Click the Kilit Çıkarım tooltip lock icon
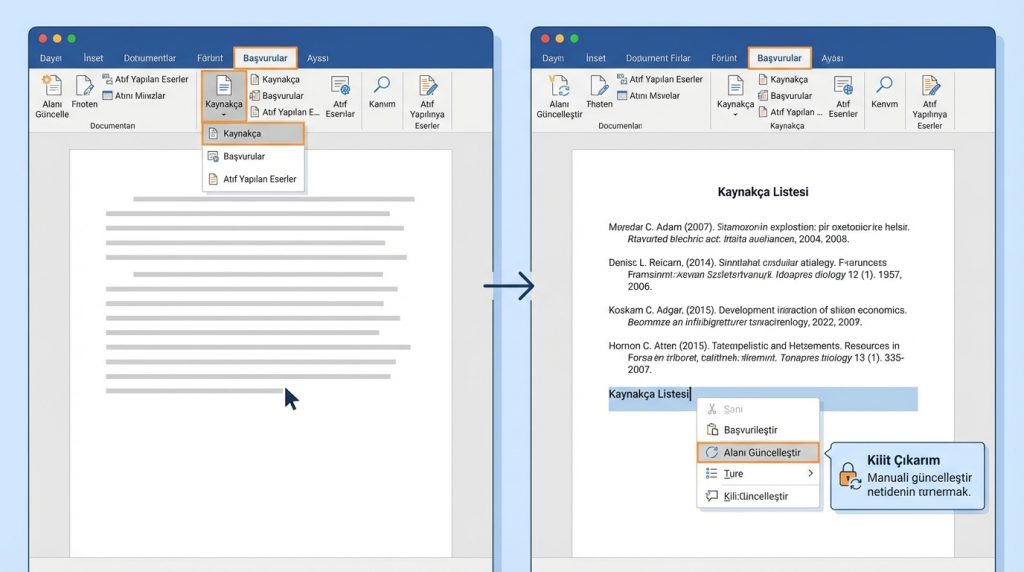Image resolution: width=1024 pixels, height=572 pixels. 850,476
